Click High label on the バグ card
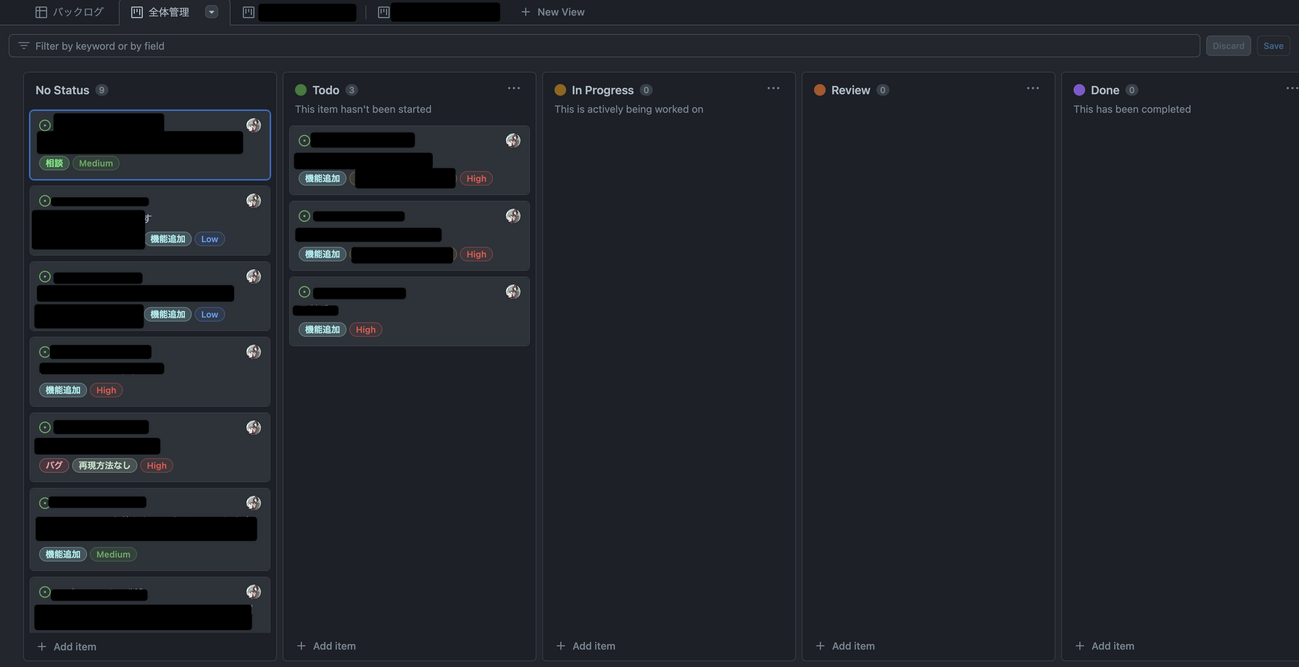Viewport: 1299px width, 667px height. [157, 465]
